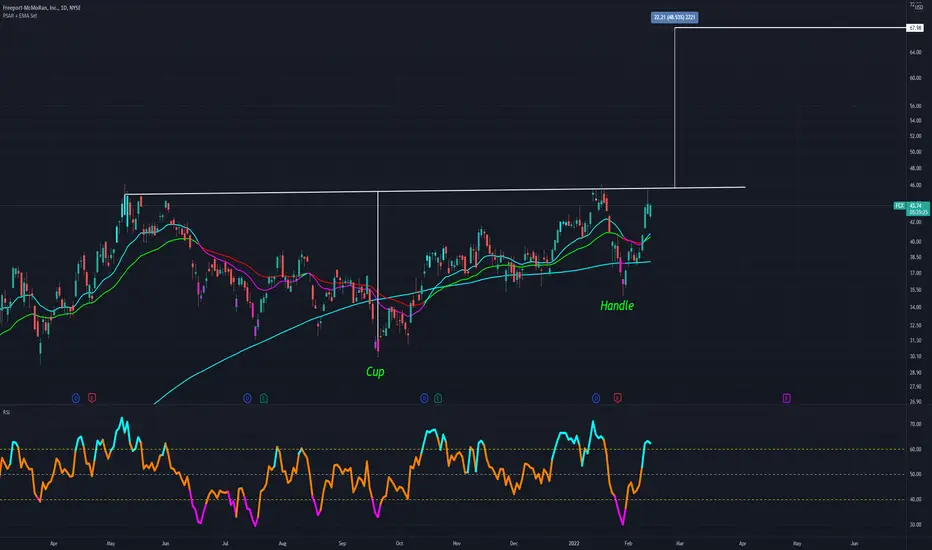Screen dimensions: 932x550
Task: Open the purple upcoming earnings marker
Action: pos(786,398)
